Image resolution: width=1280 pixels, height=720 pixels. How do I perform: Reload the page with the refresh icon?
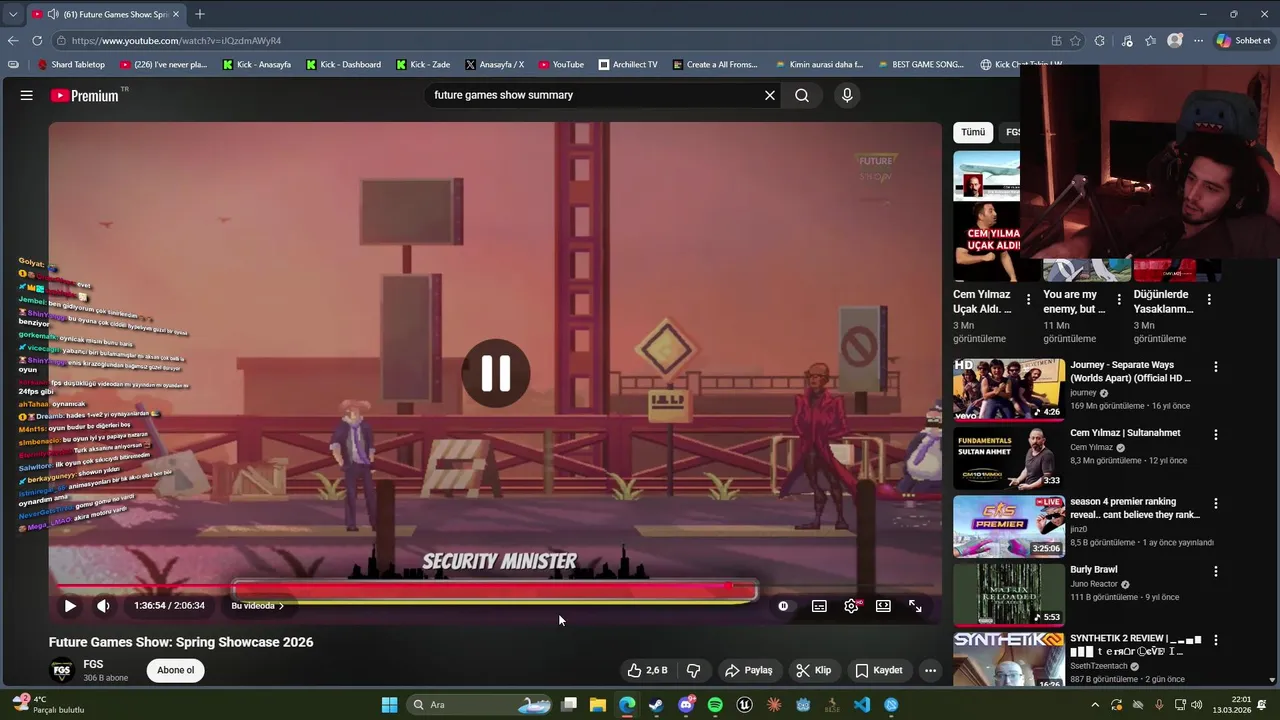point(37,41)
